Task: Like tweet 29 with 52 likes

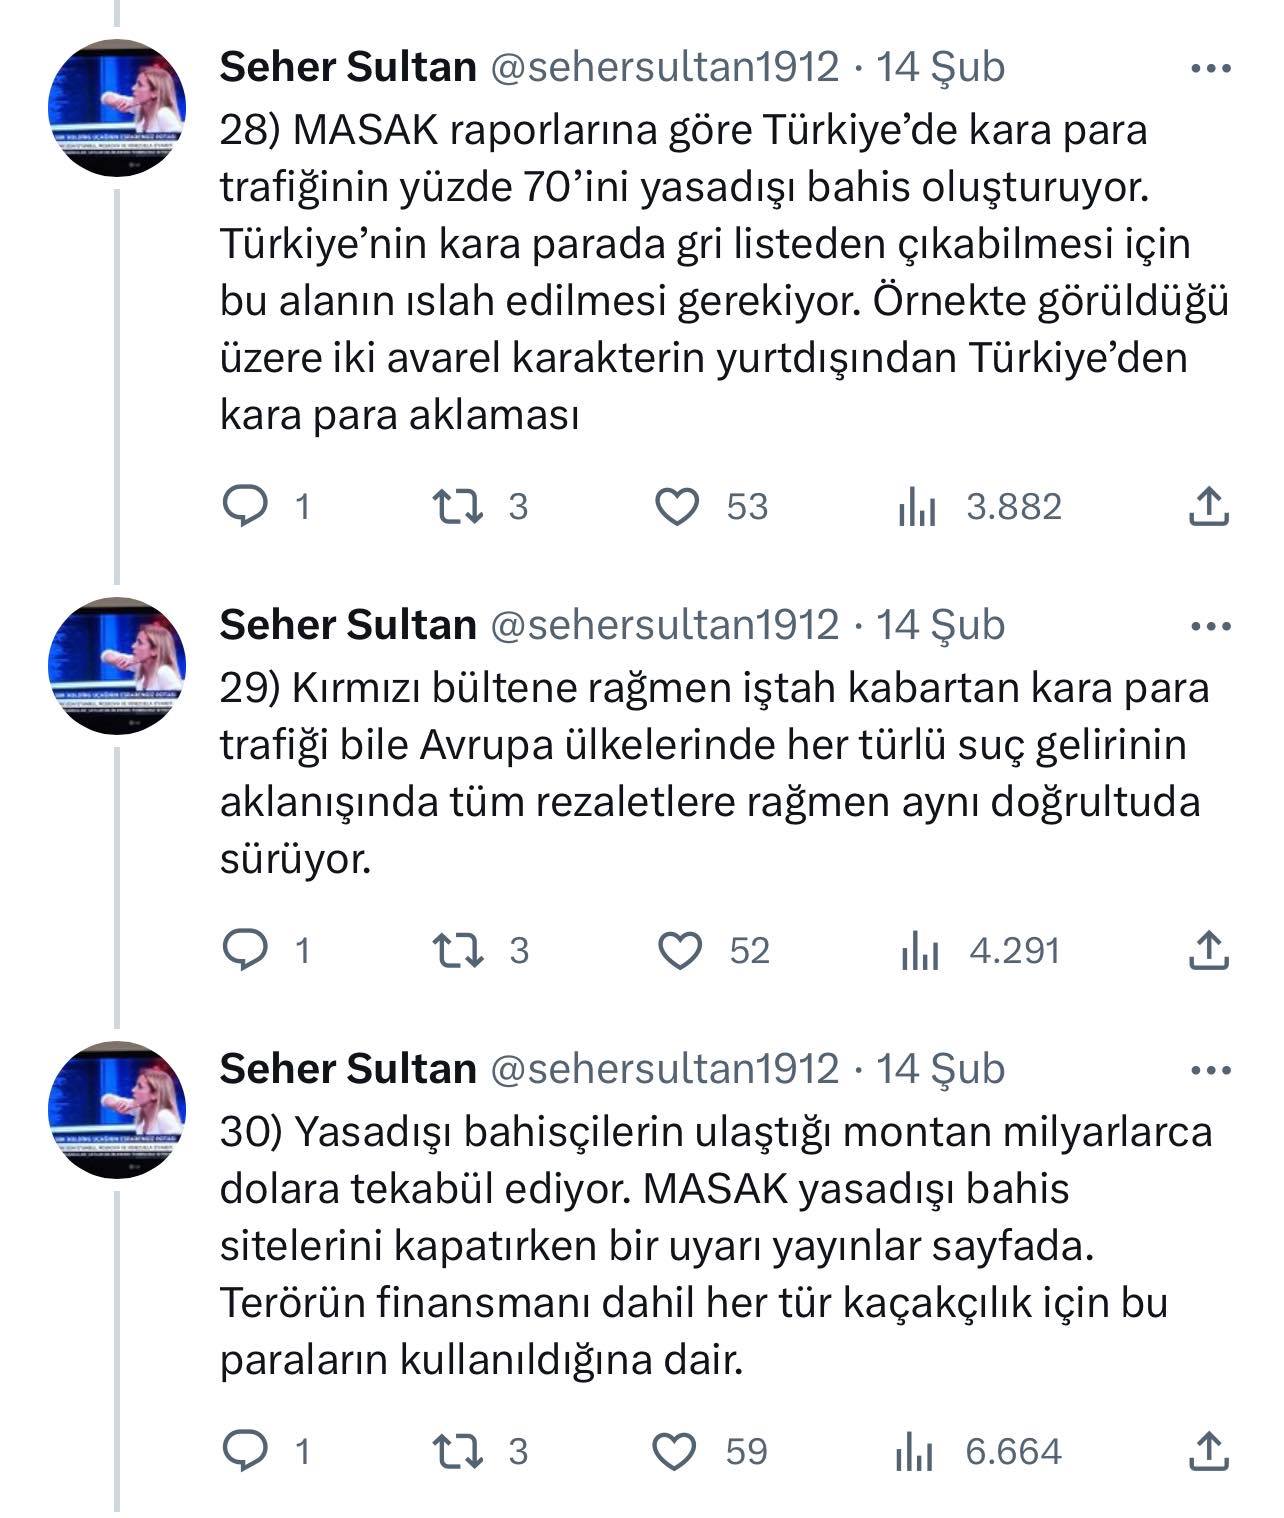Action: [x=680, y=950]
